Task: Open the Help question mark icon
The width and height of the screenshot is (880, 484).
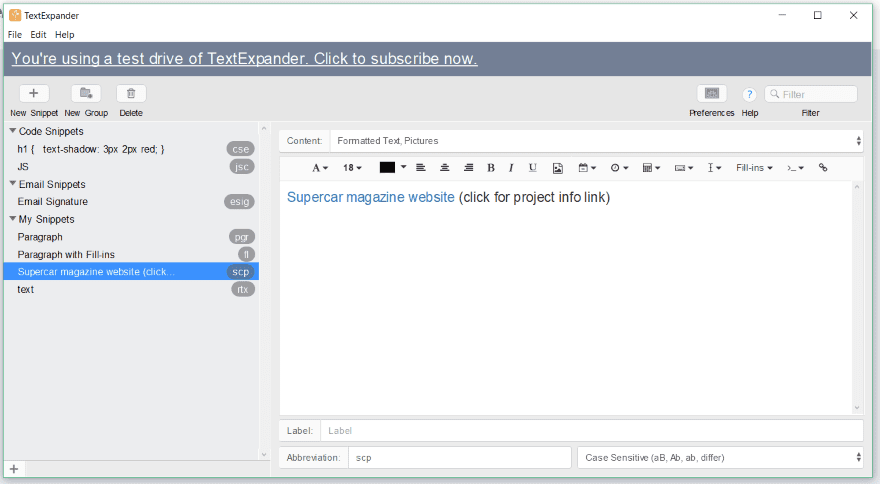Action: [x=749, y=94]
